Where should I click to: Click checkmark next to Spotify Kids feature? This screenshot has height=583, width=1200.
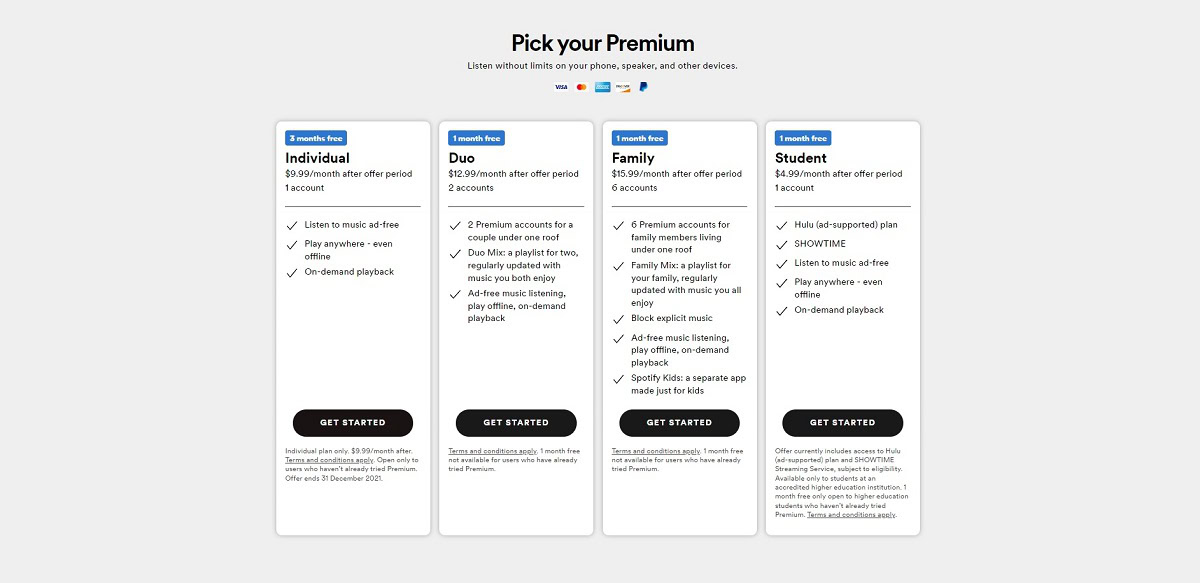coord(619,380)
